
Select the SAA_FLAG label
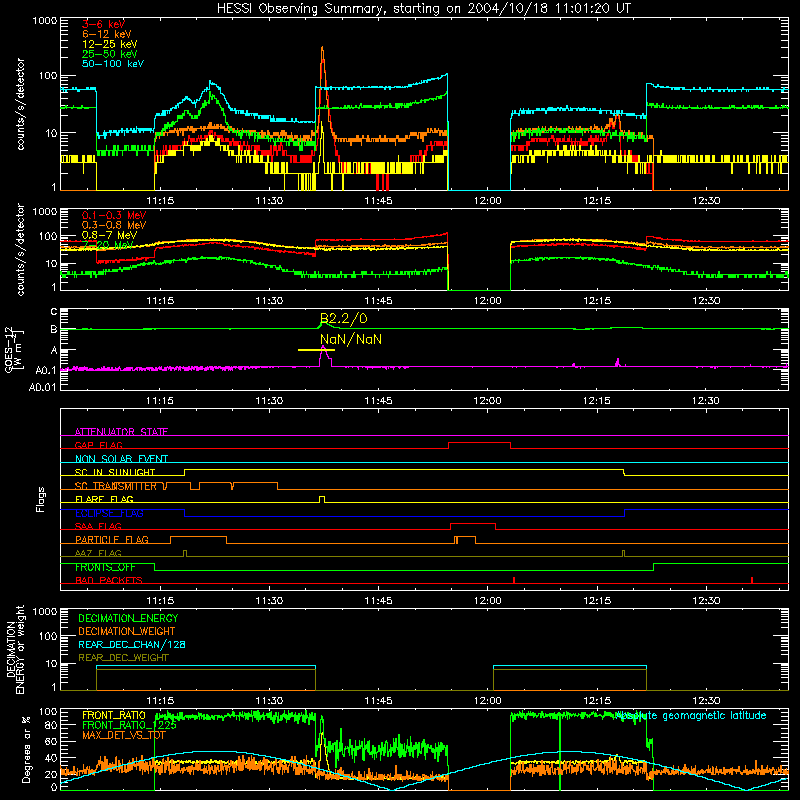click(x=98, y=526)
